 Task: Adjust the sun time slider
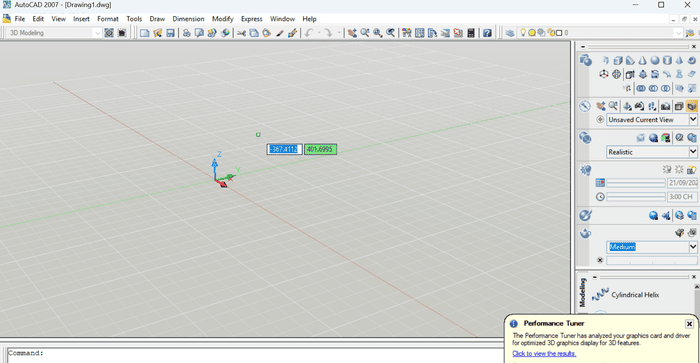coord(636,196)
